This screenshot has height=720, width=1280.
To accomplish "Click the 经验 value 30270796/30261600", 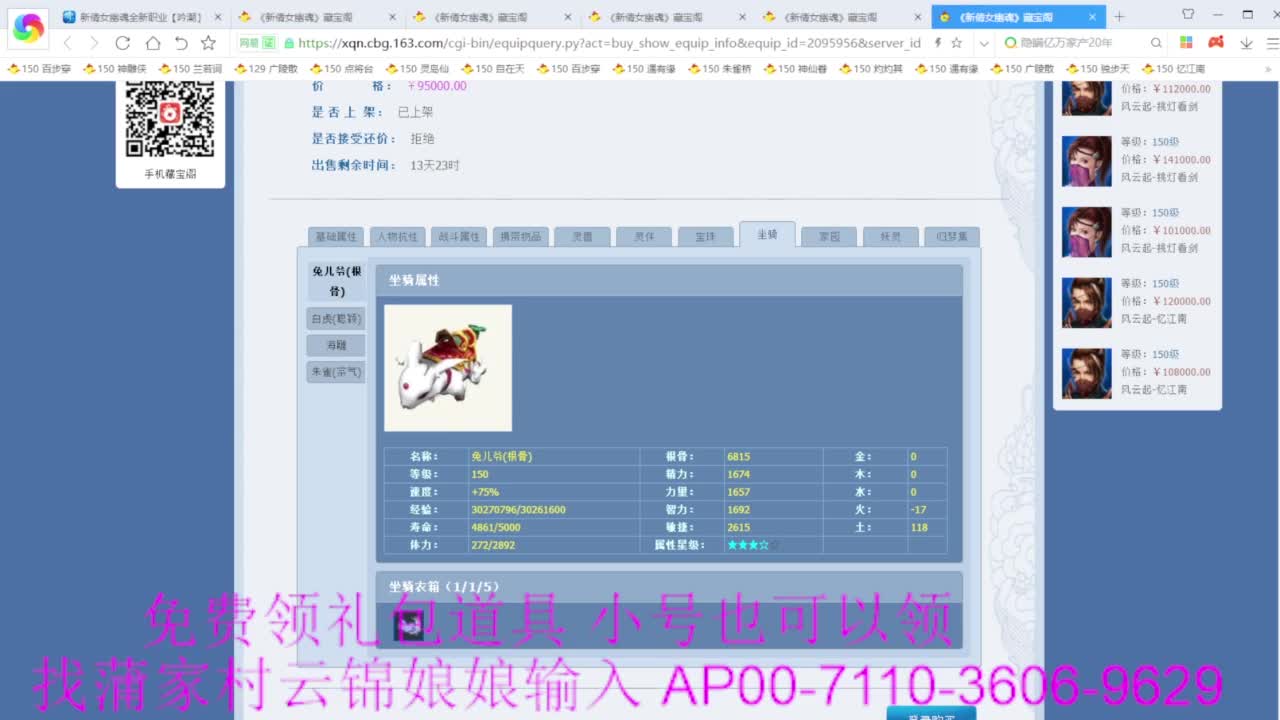I will click(x=518, y=510).
